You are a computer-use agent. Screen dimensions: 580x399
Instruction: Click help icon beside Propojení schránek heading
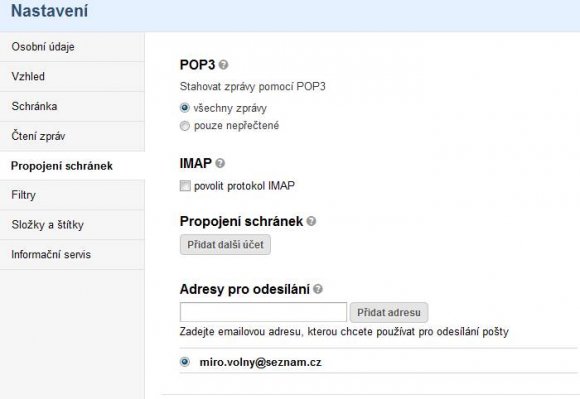point(311,222)
